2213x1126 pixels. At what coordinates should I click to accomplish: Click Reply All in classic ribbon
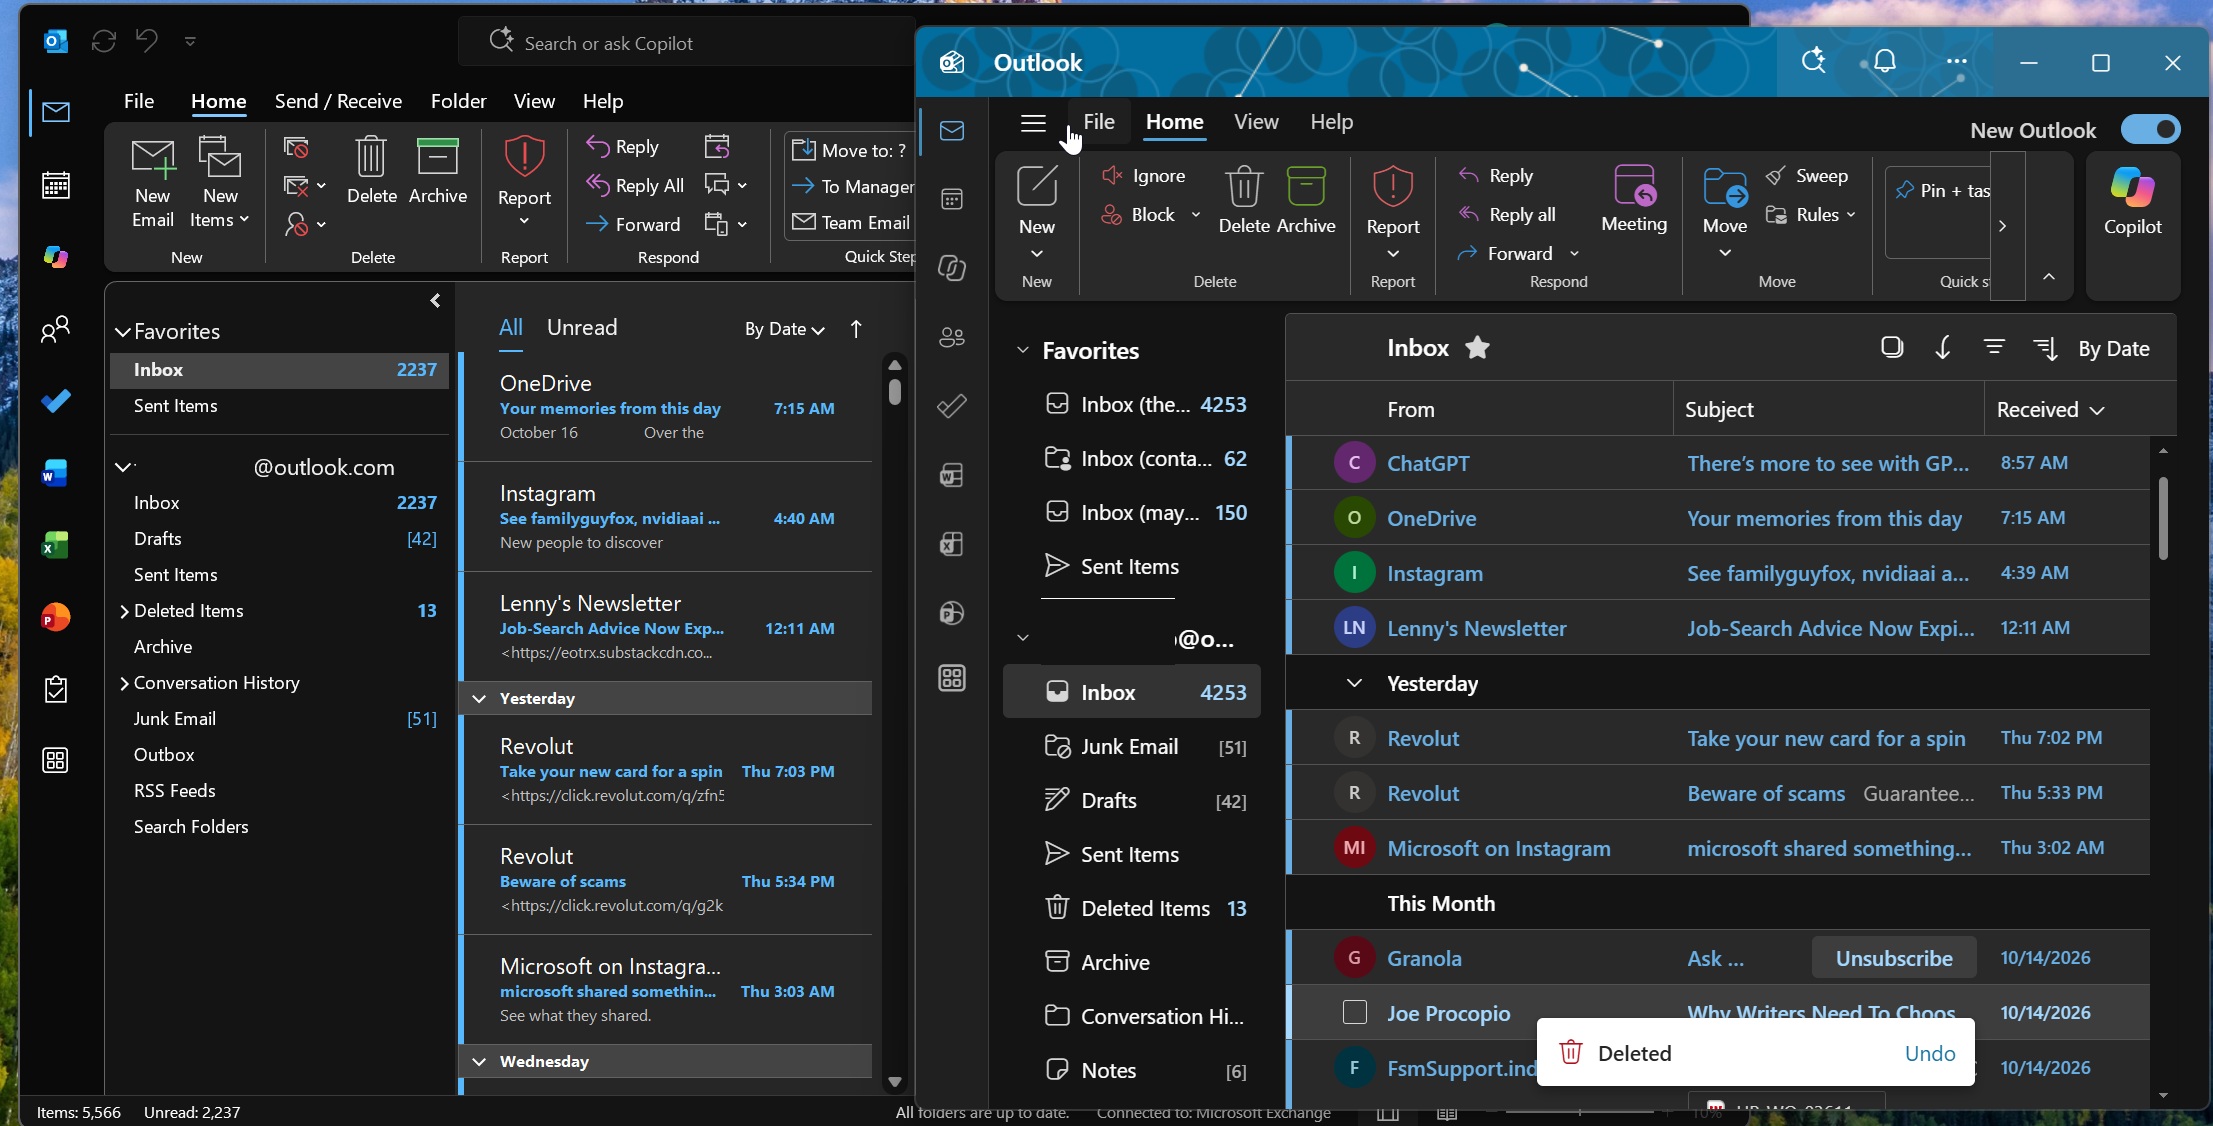pyautogui.click(x=636, y=186)
